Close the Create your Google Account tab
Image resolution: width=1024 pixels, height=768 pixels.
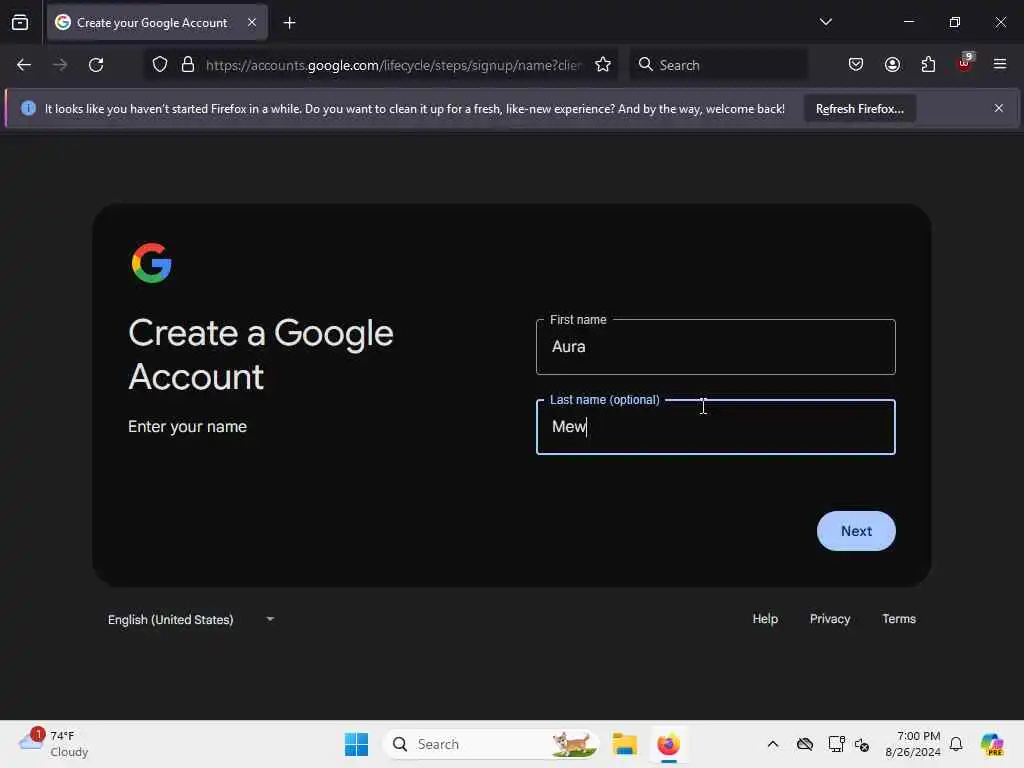tap(252, 22)
